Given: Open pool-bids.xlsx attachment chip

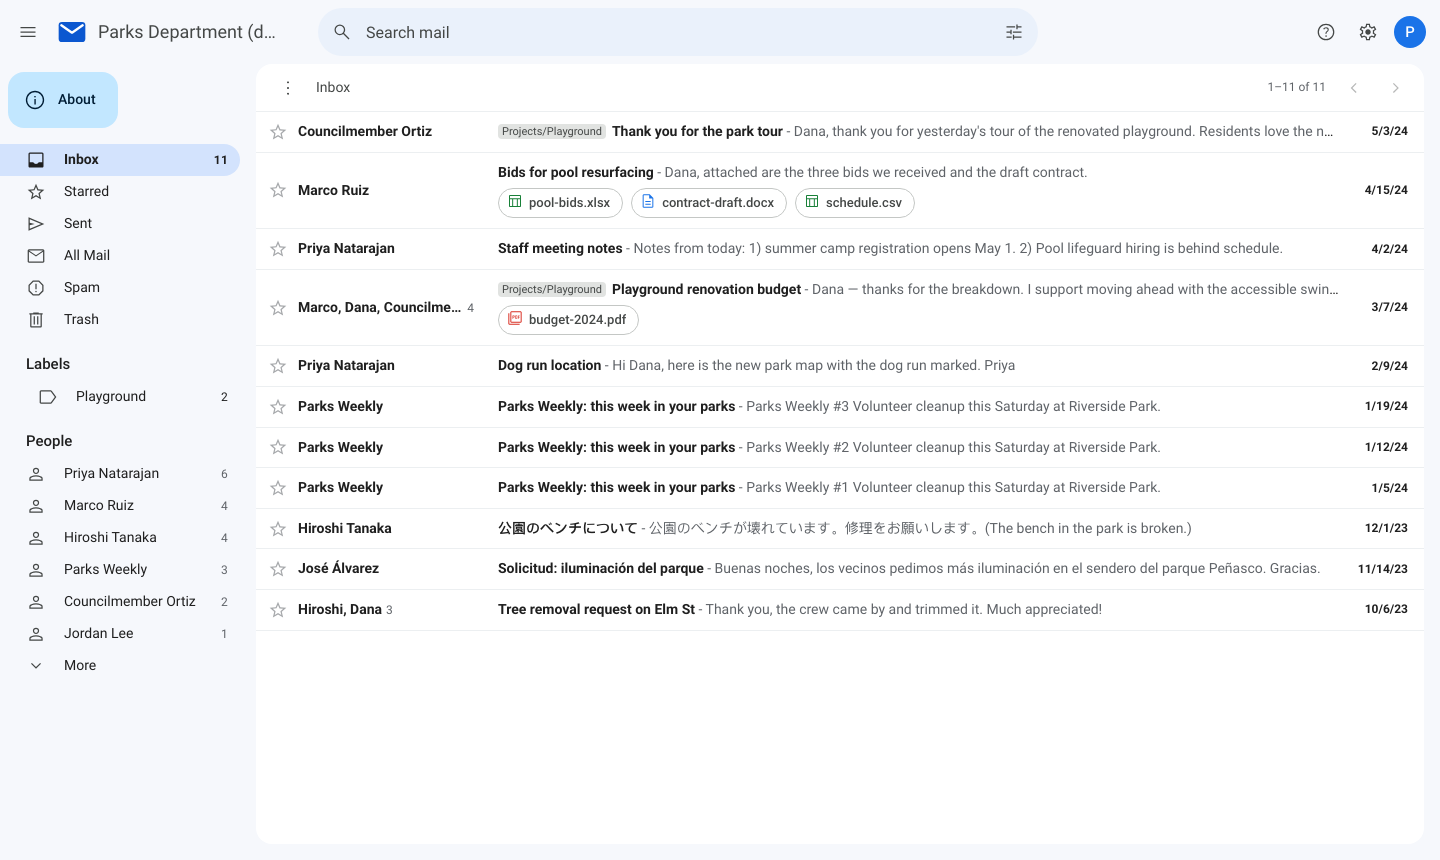Looking at the screenshot, I should tap(560, 203).
